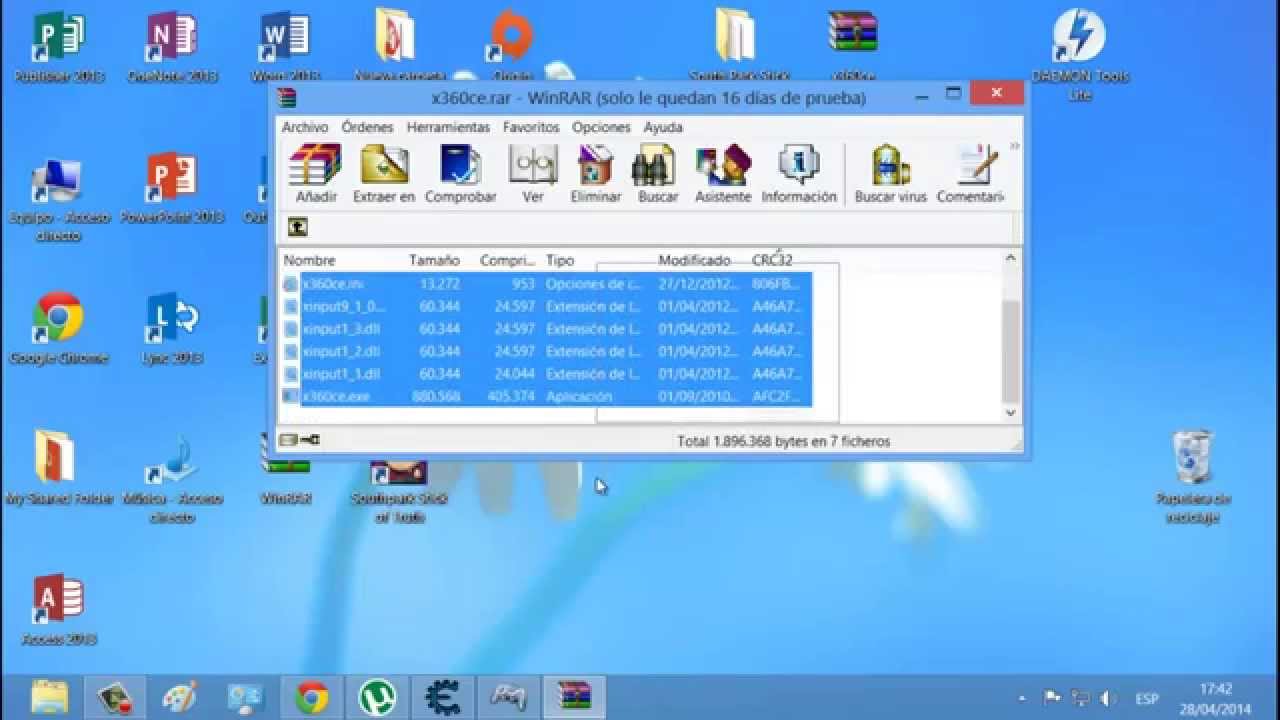Click the Buscar virus toolbar icon
The height and width of the screenshot is (720, 1280).
tap(890, 174)
